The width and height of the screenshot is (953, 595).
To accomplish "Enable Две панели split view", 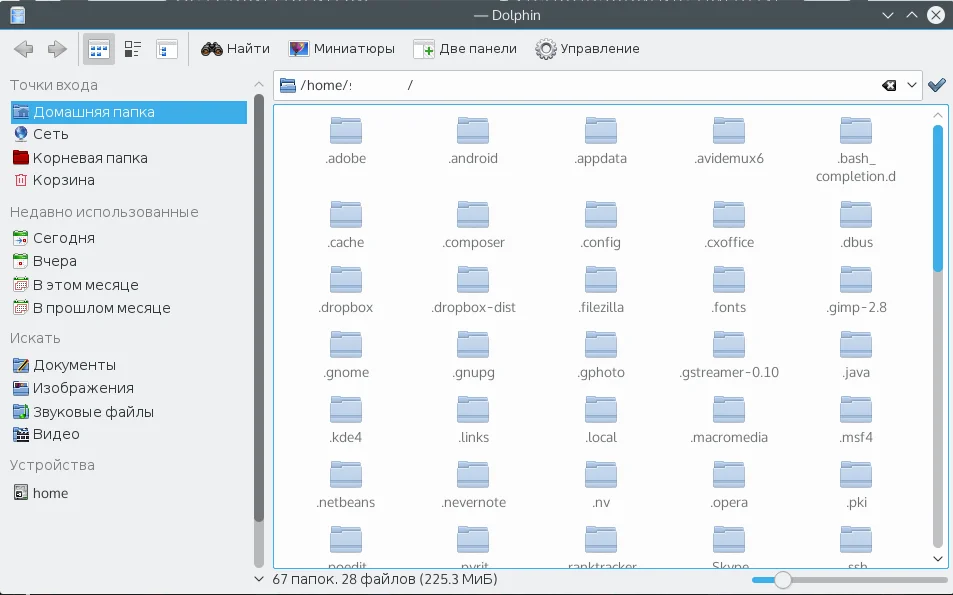I will pyautogui.click(x=465, y=49).
